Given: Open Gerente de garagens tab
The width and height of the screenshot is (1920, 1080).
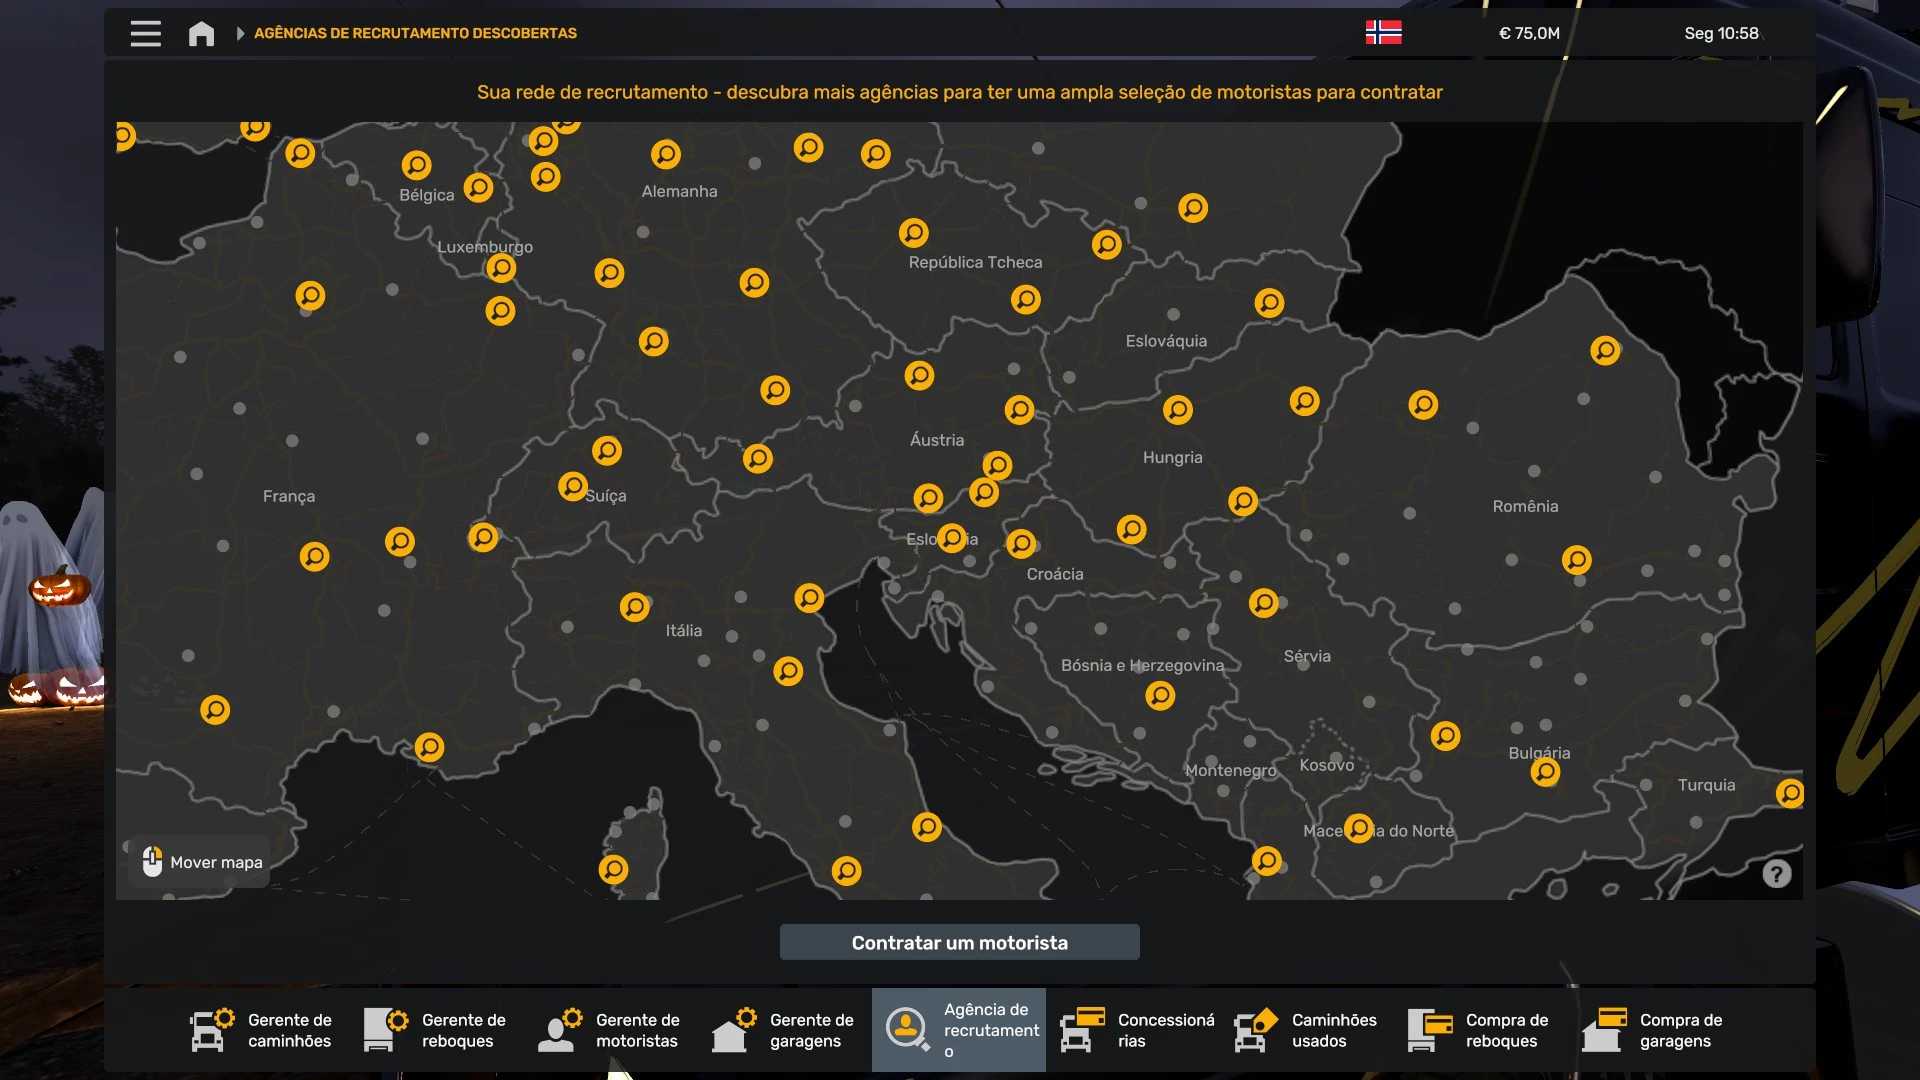Looking at the screenshot, I should pos(783,1030).
